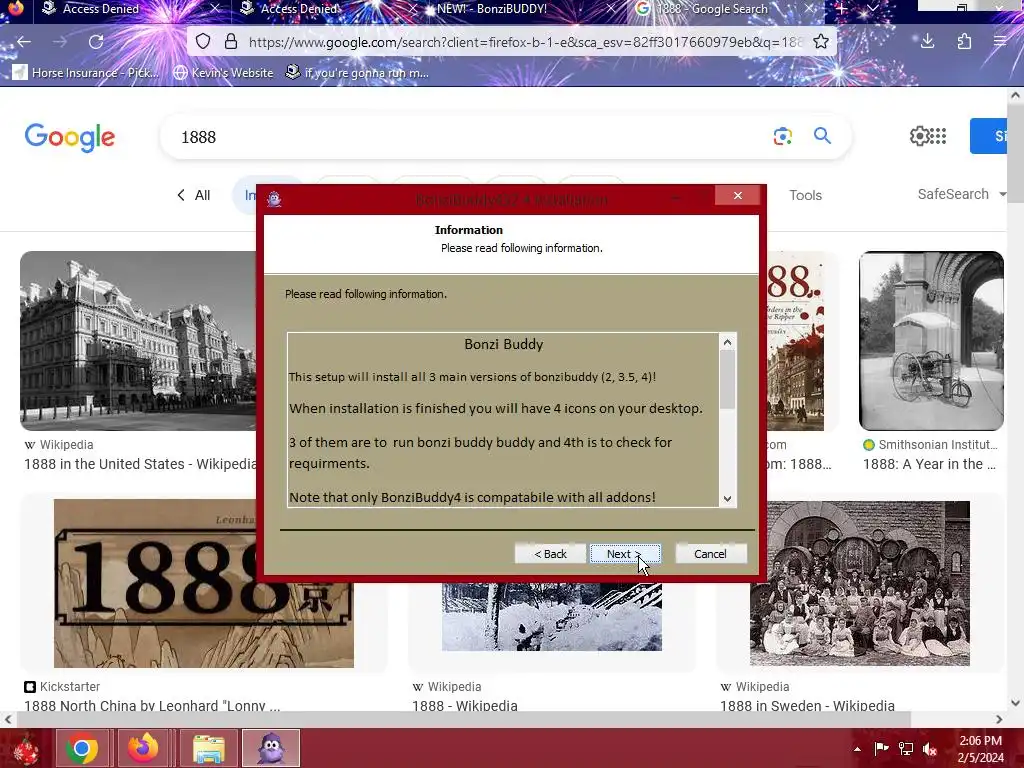Open the "if you're gonna run m..." bookmark
The height and width of the screenshot is (768, 1024).
pos(358,72)
